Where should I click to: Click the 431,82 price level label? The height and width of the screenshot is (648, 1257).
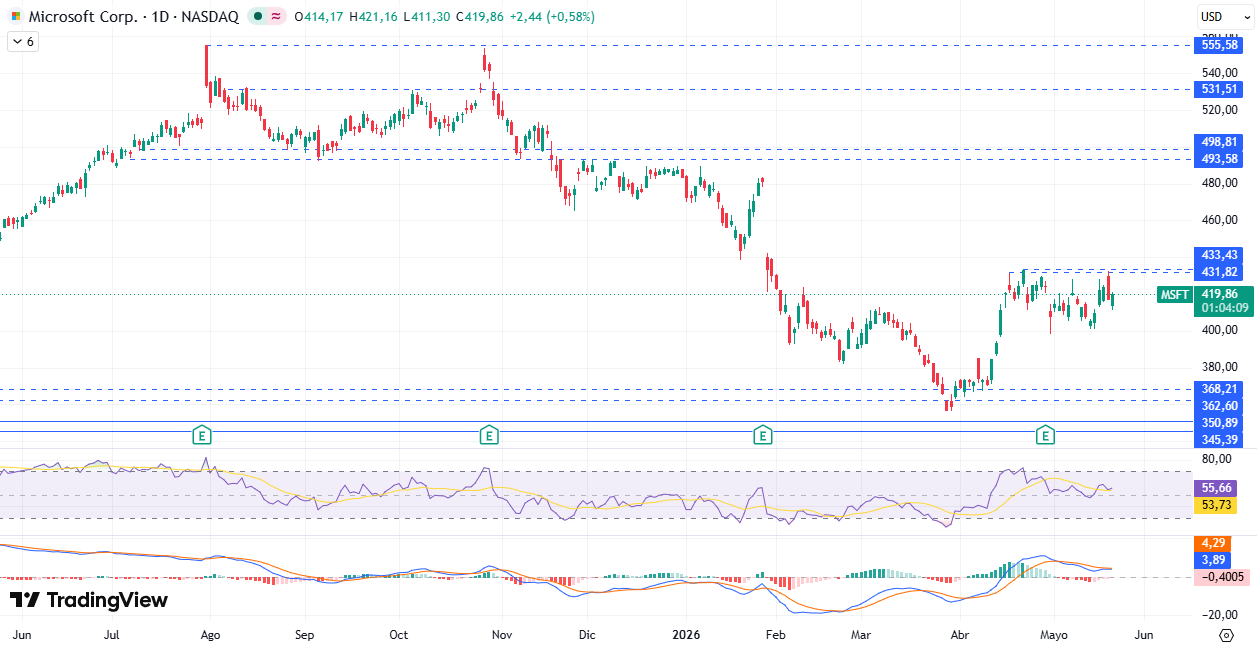(1220, 272)
